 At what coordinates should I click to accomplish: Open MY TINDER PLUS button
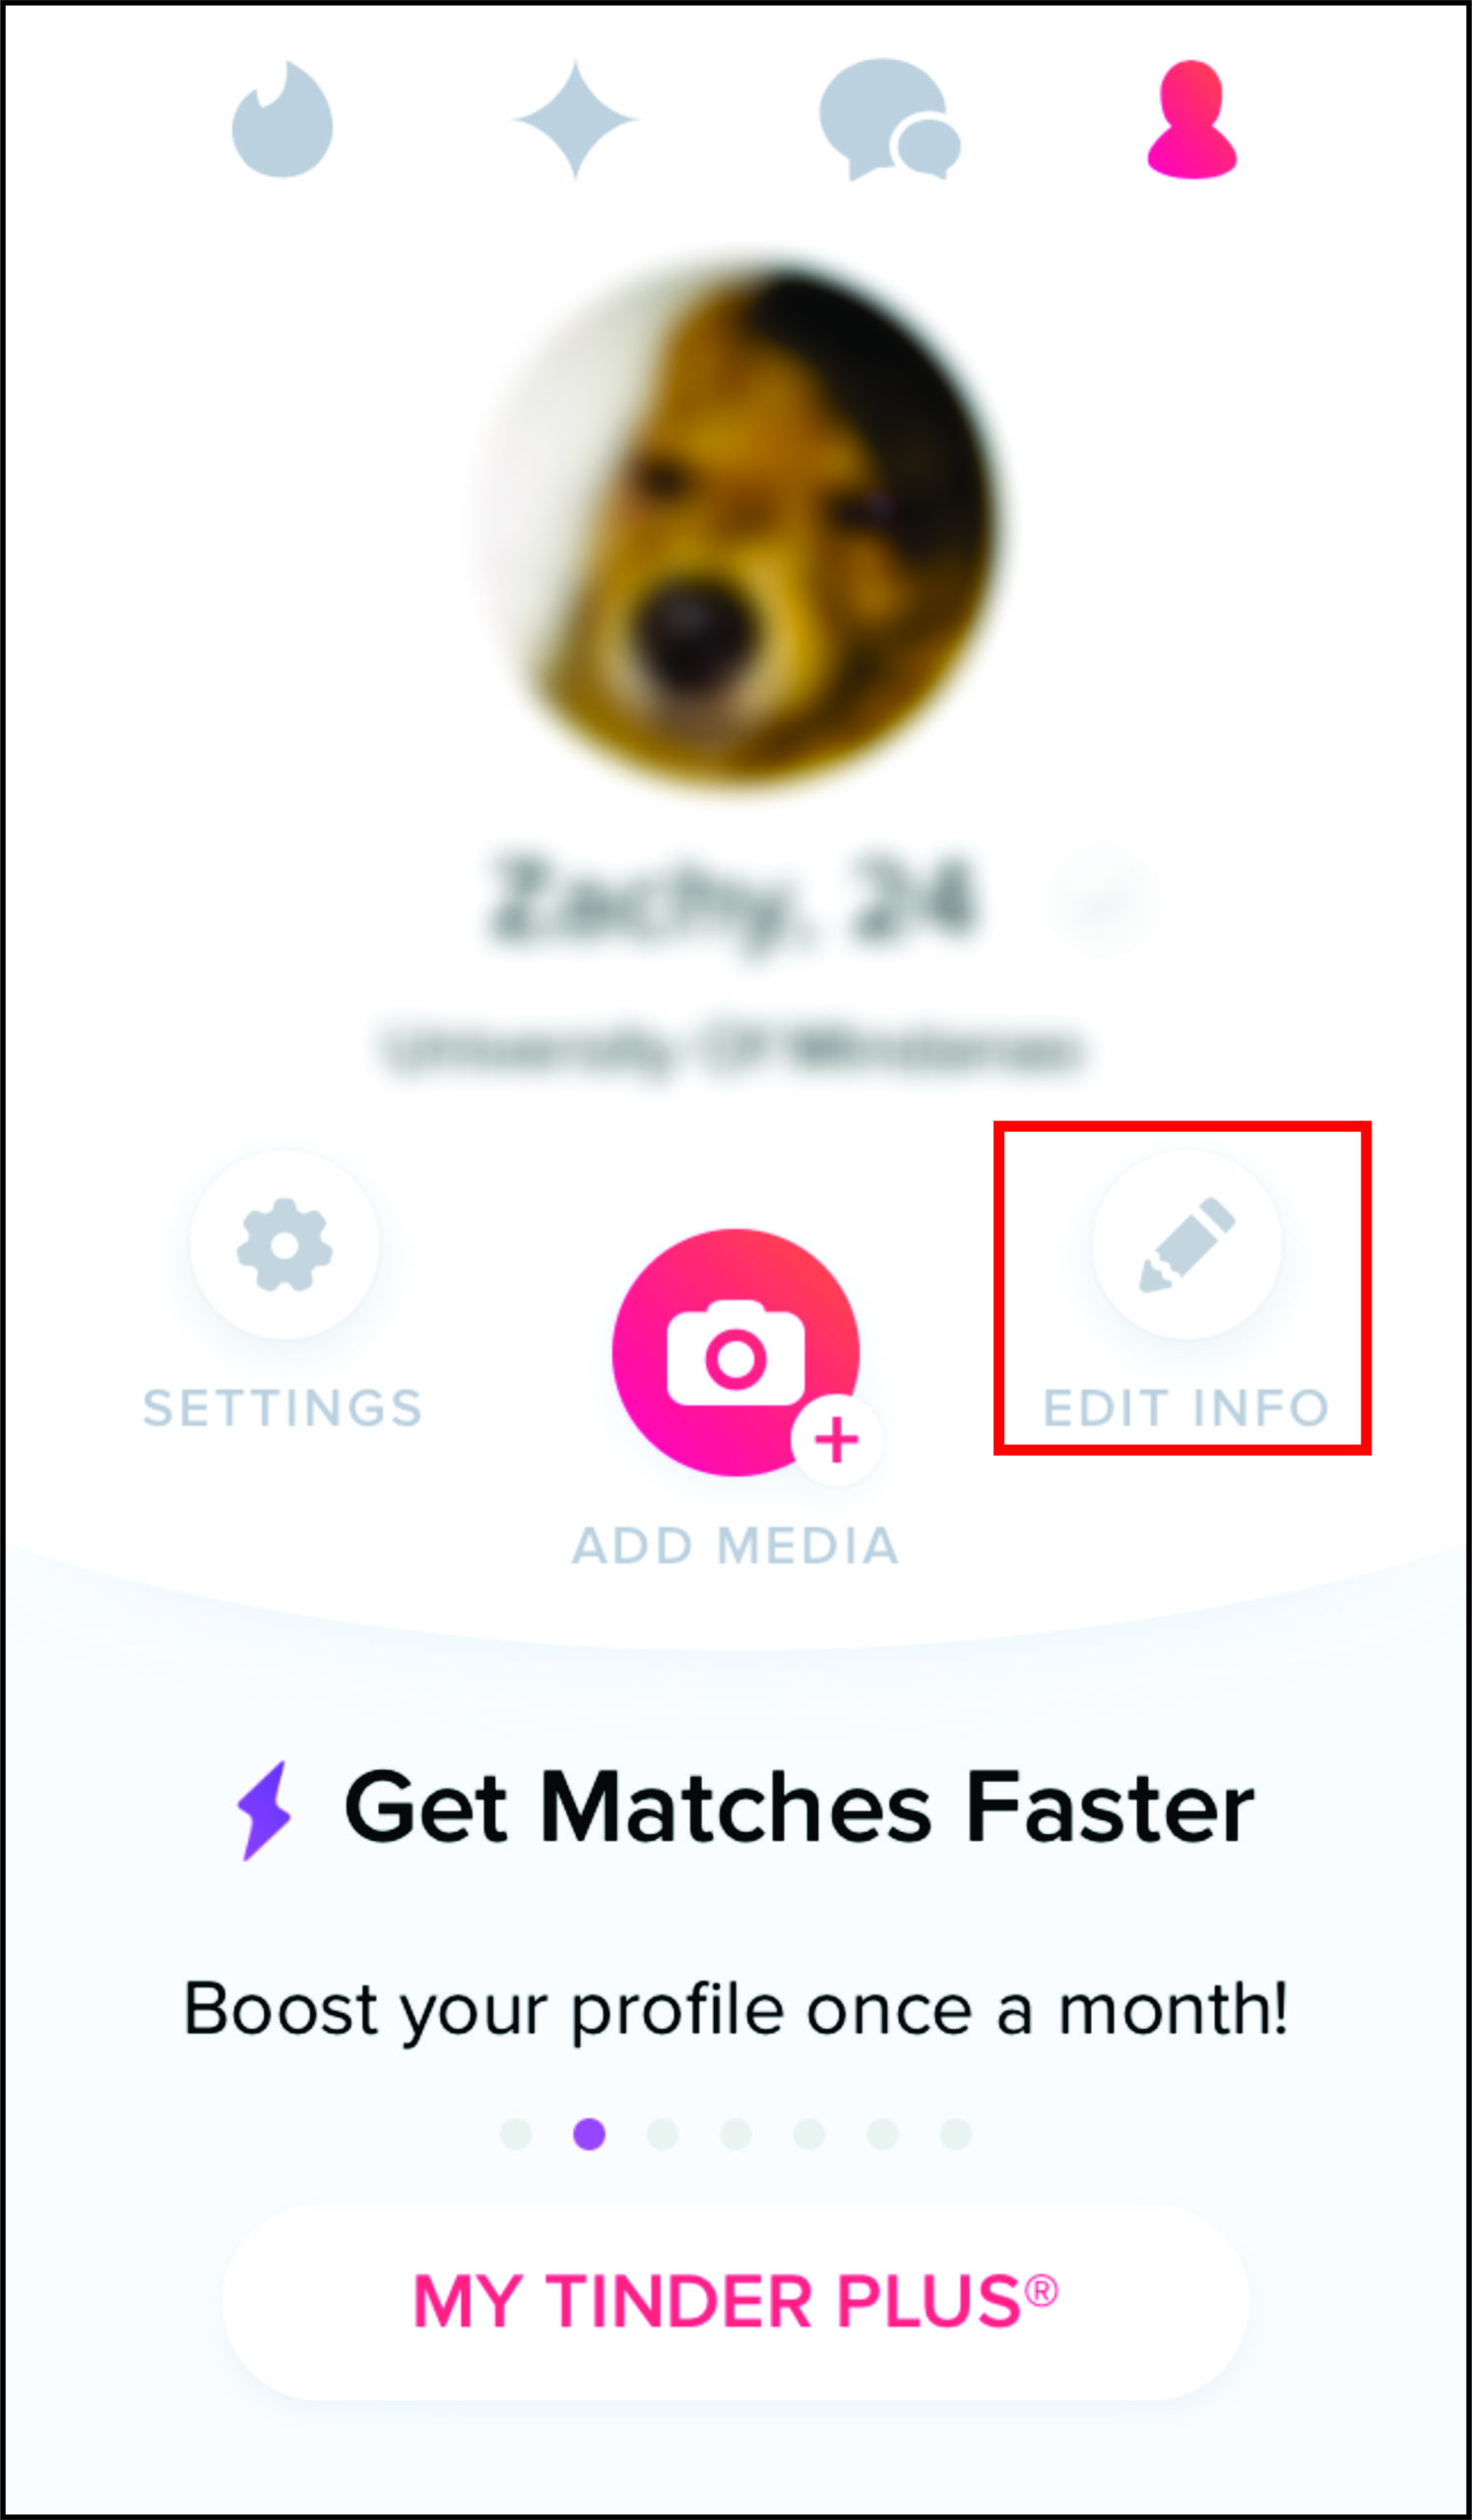[736, 2302]
